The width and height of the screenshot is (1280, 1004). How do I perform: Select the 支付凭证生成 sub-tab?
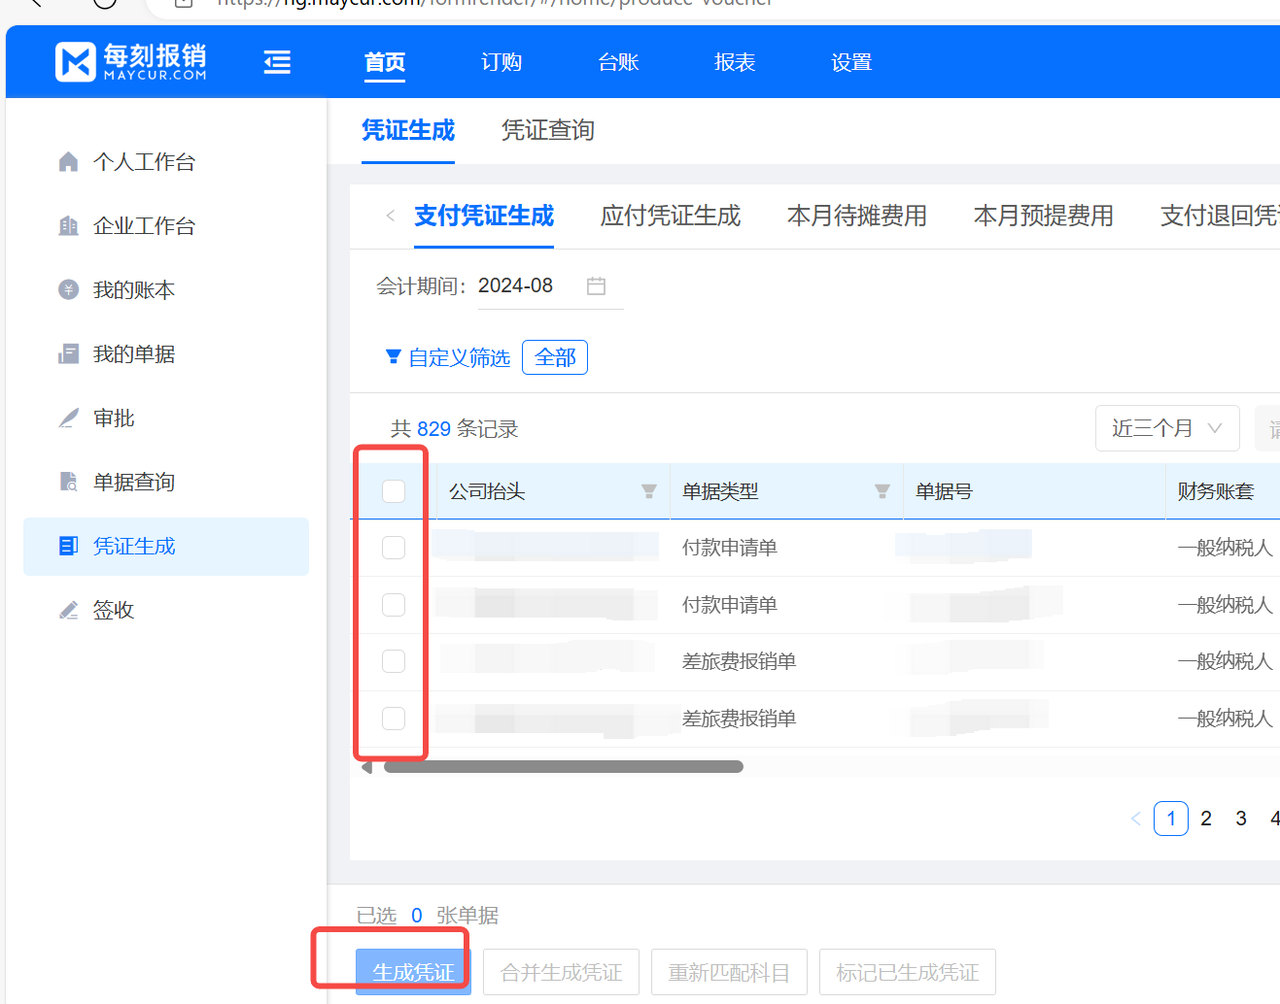tap(484, 216)
